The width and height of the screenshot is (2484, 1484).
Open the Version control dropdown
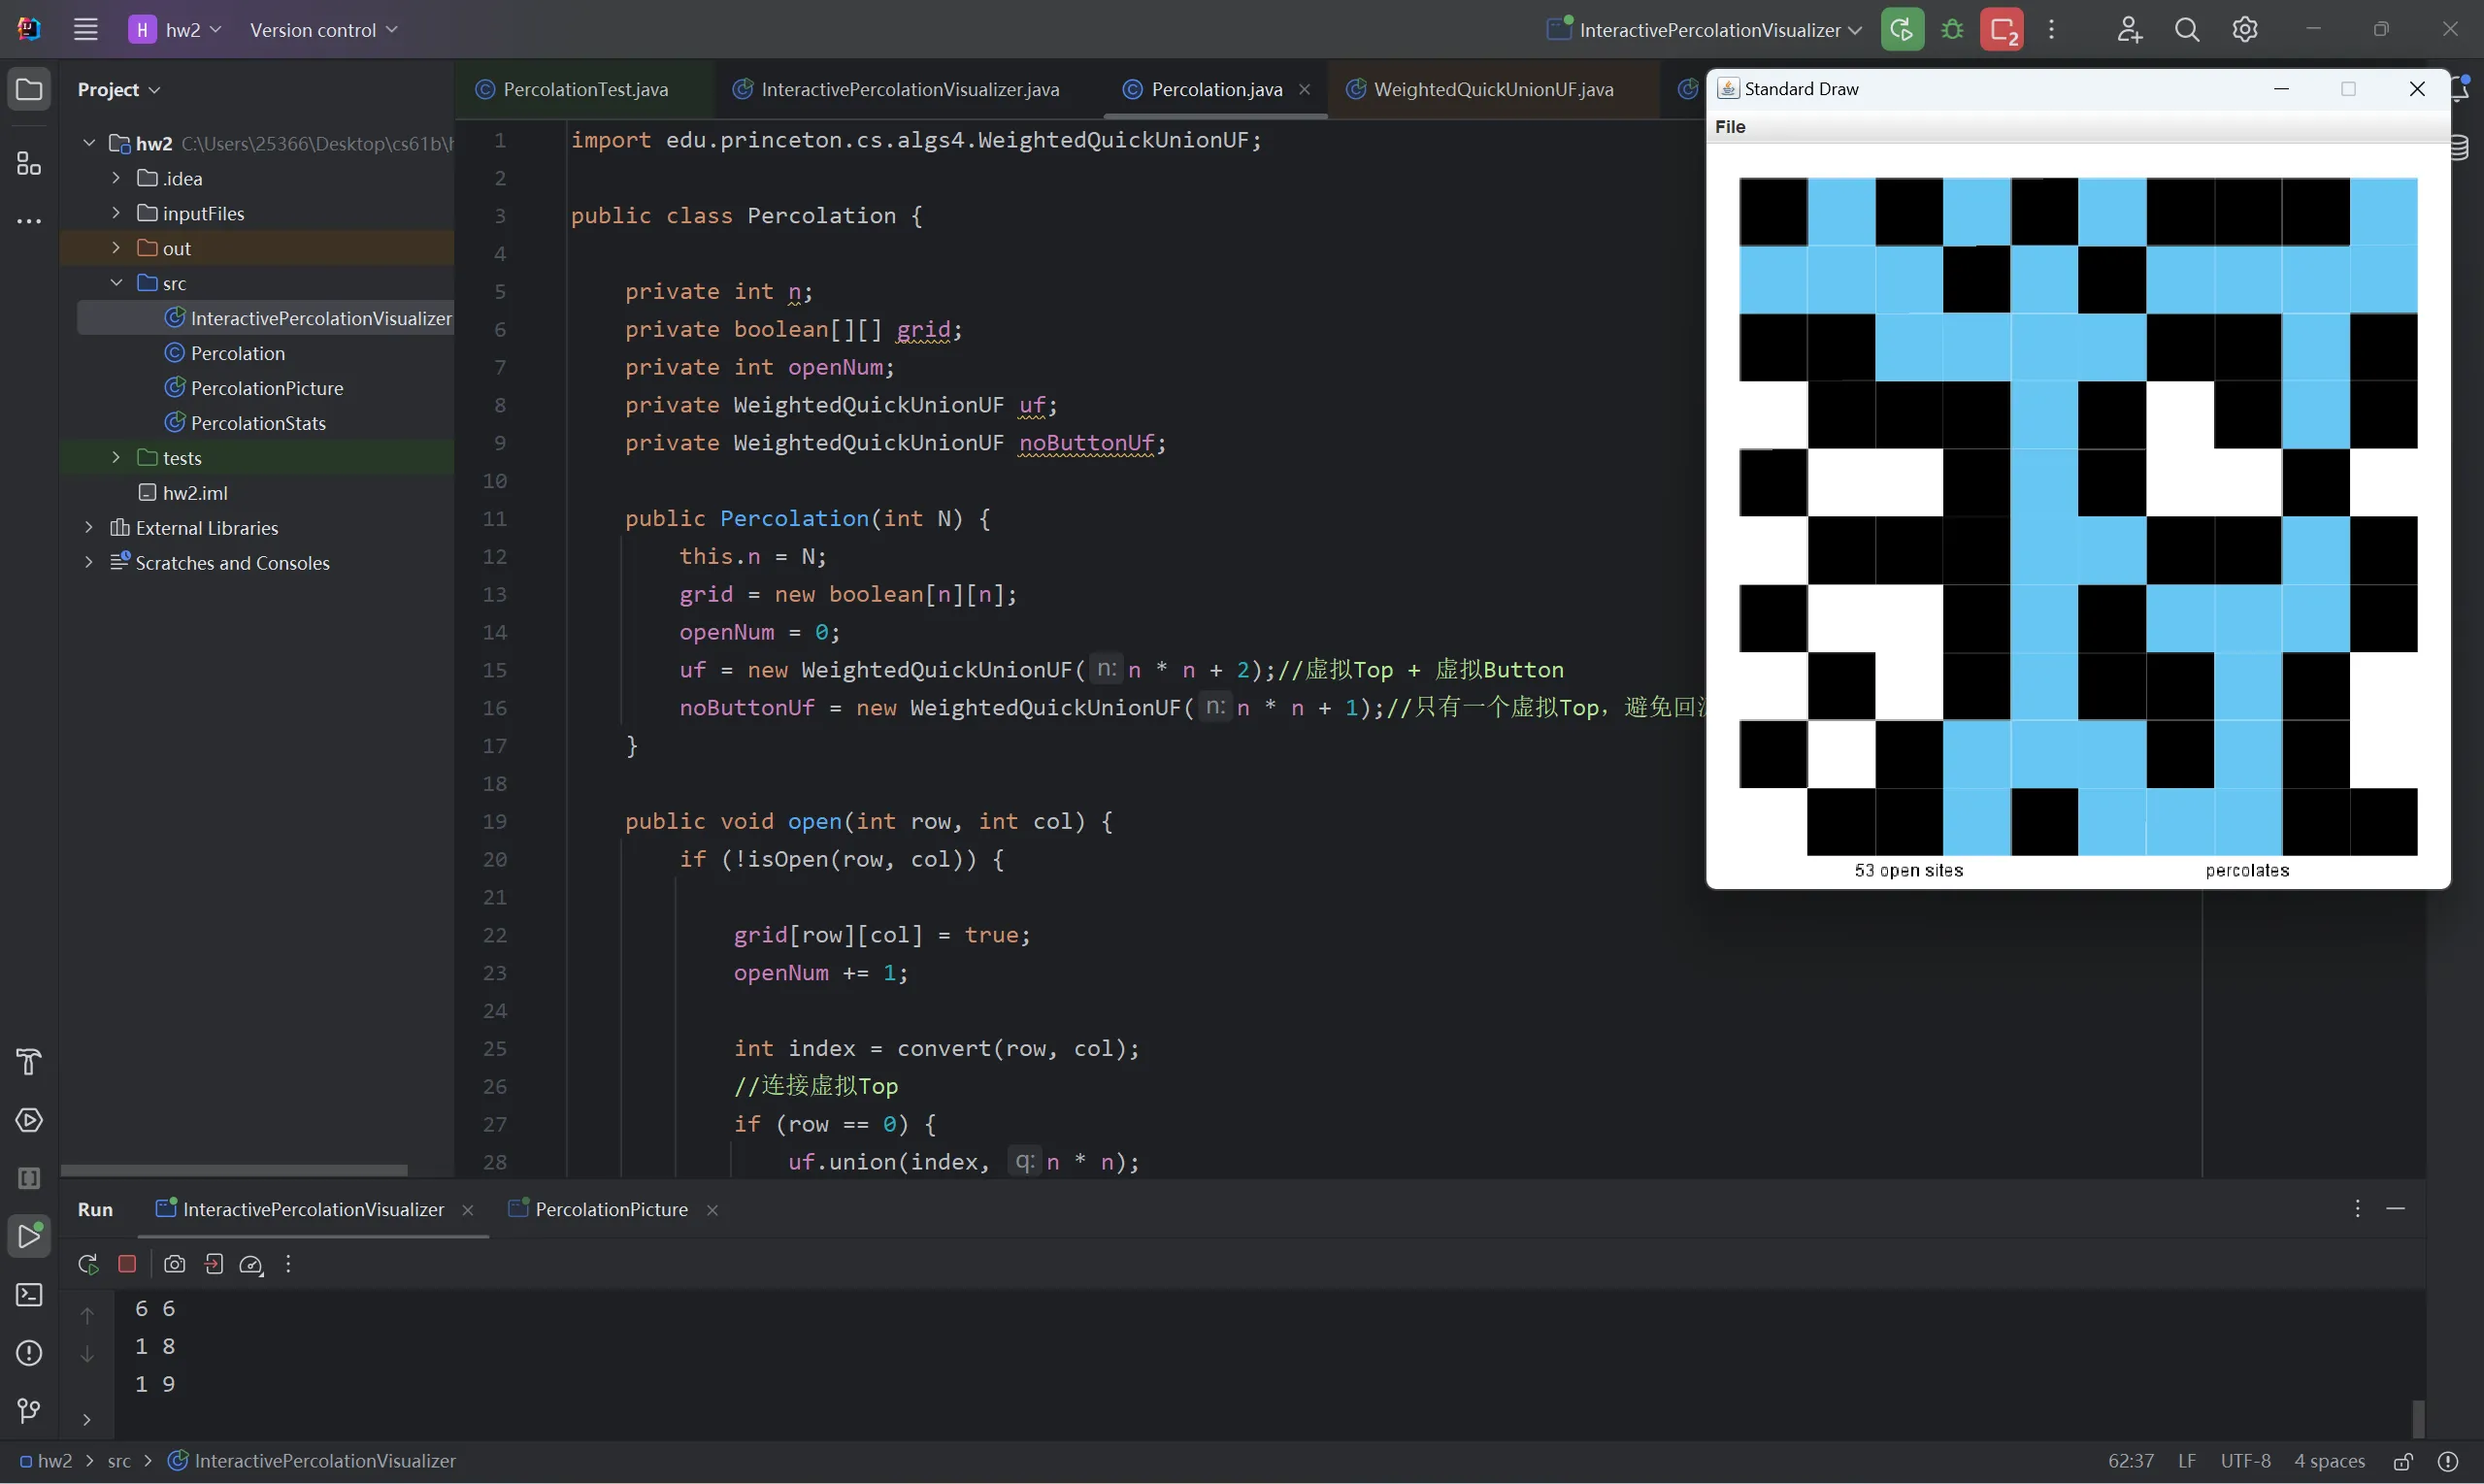coord(323,29)
